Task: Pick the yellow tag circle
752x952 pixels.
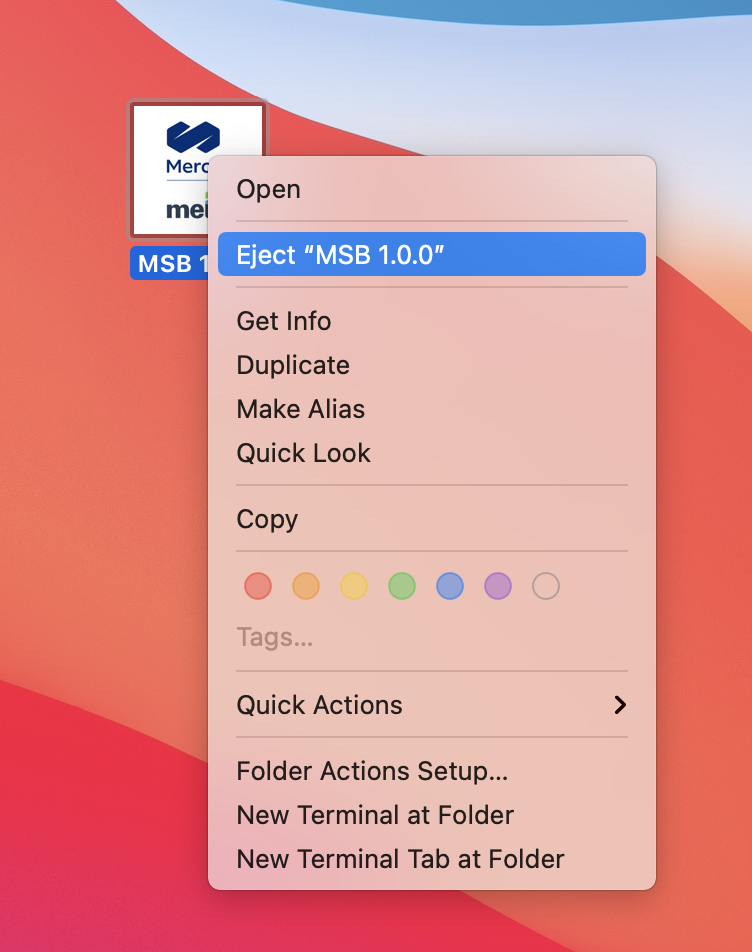Action: [354, 586]
